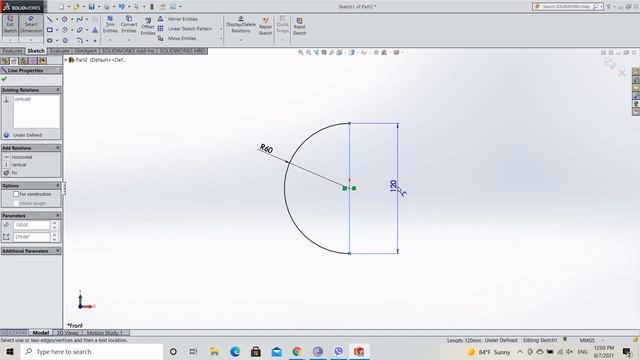This screenshot has width=640, height=360.
Task: Click Move Entities
Action: 177,38
